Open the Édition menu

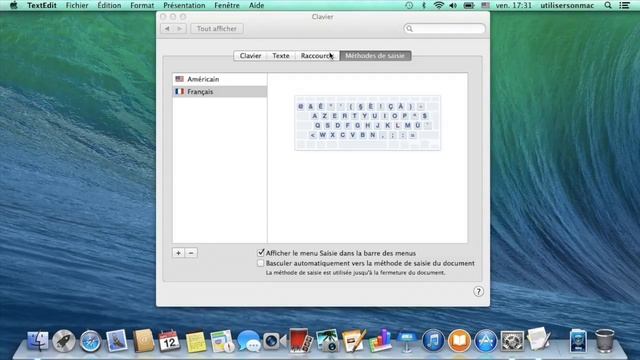tap(109, 5)
